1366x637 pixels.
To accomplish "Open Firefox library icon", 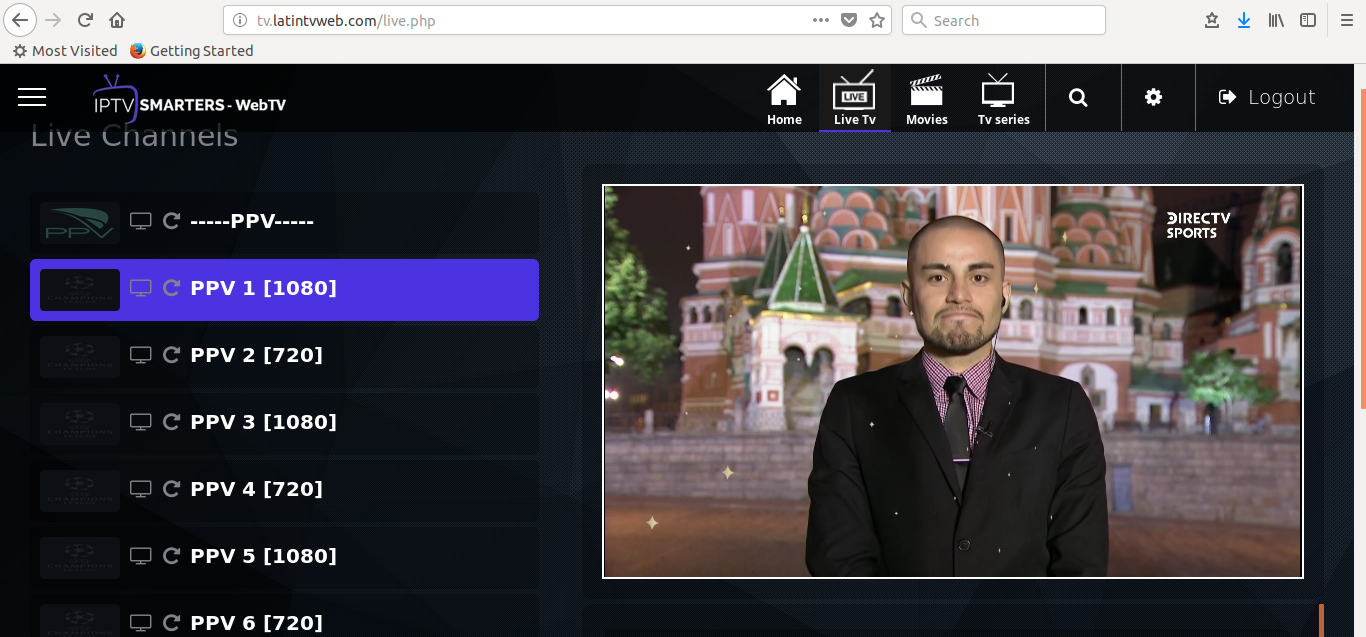I will point(1276,20).
